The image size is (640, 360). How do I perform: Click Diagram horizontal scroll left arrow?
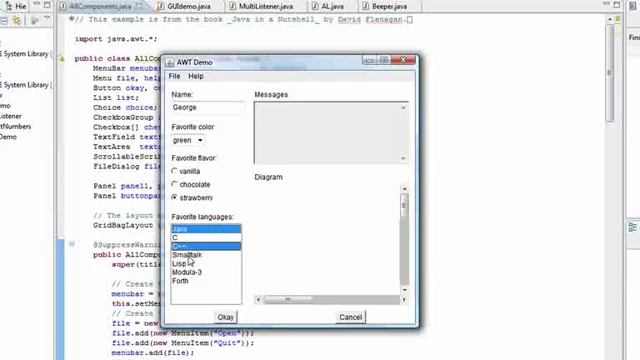[258, 300]
